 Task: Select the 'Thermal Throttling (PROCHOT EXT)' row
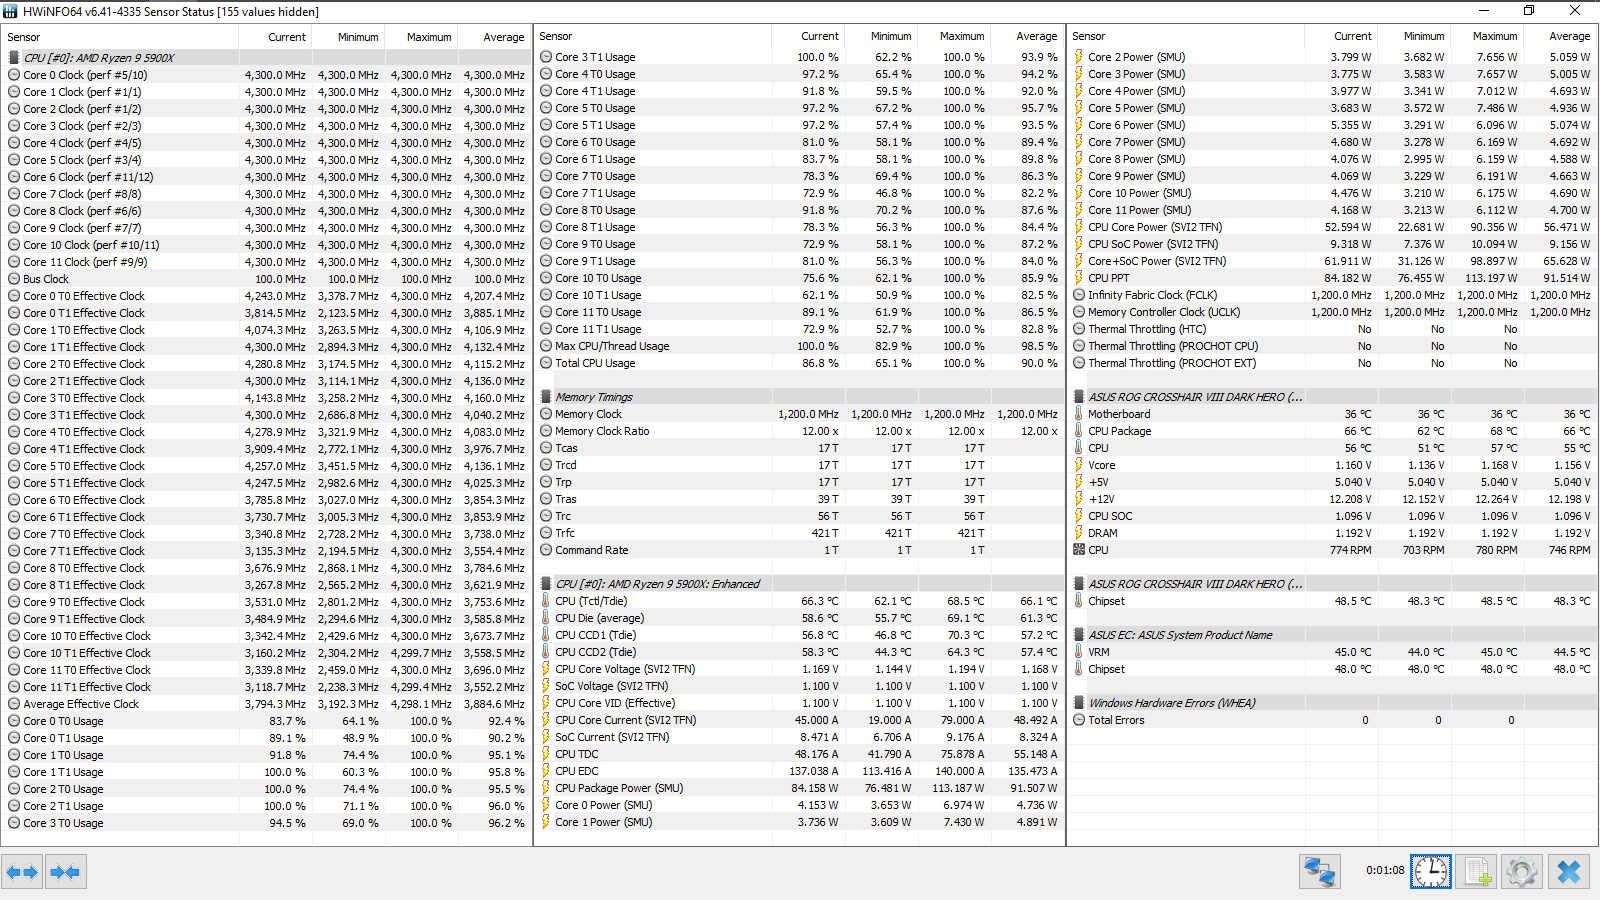[1332, 363]
